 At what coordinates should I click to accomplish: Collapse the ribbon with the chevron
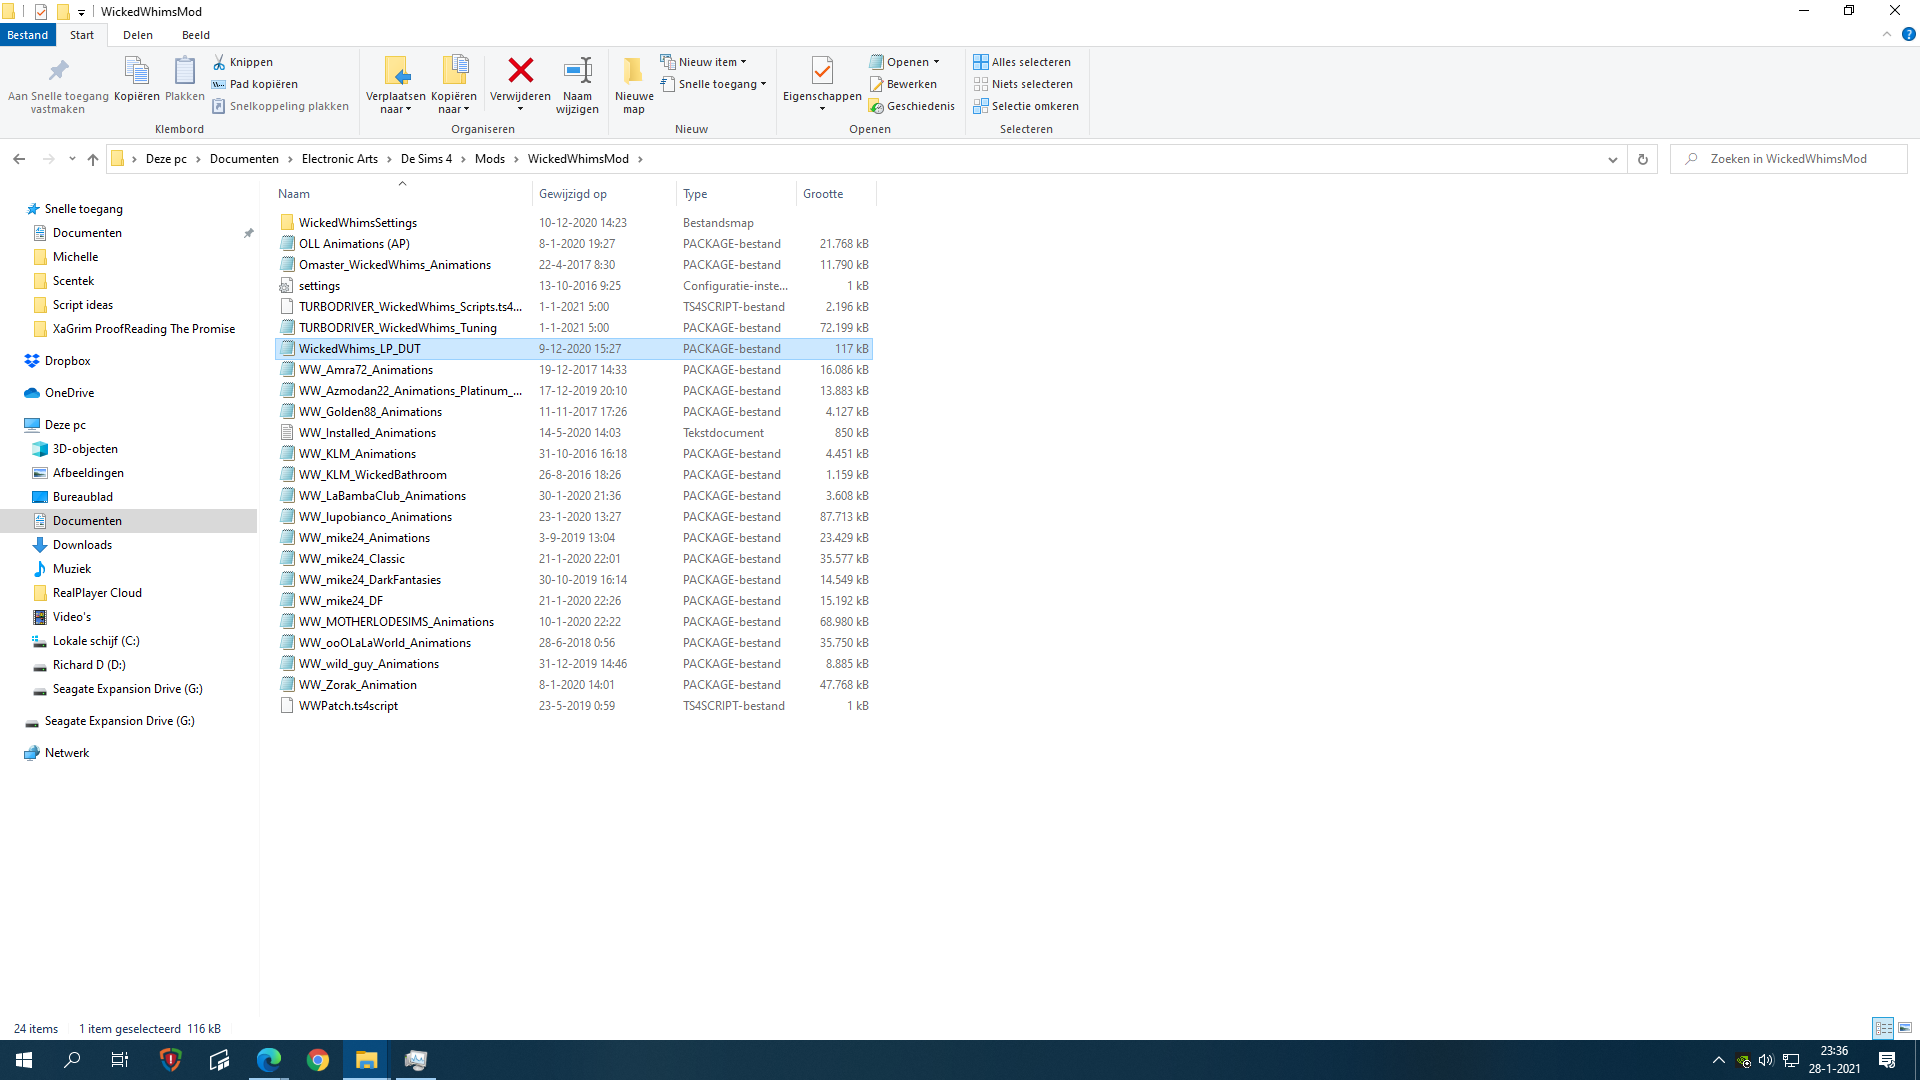pos(1887,35)
